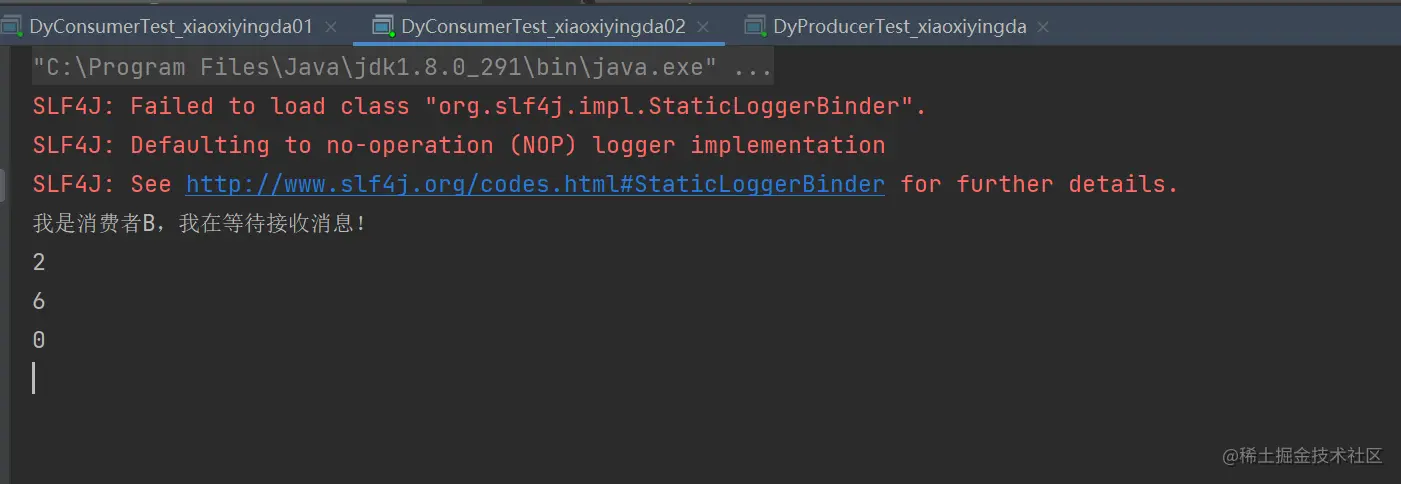Select the DyConsumerTest_xiaoxiyingda02 run tab label
This screenshot has width=1401, height=484.
point(543,27)
